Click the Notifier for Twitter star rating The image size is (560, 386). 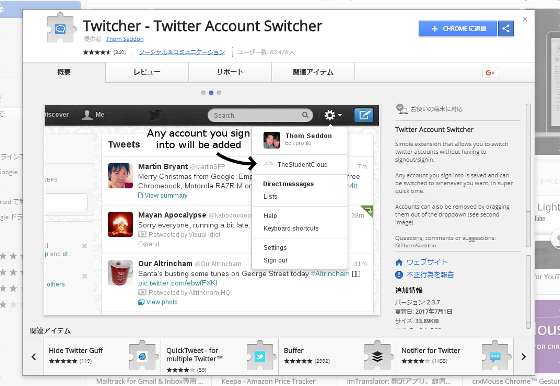click(x=416, y=361)
